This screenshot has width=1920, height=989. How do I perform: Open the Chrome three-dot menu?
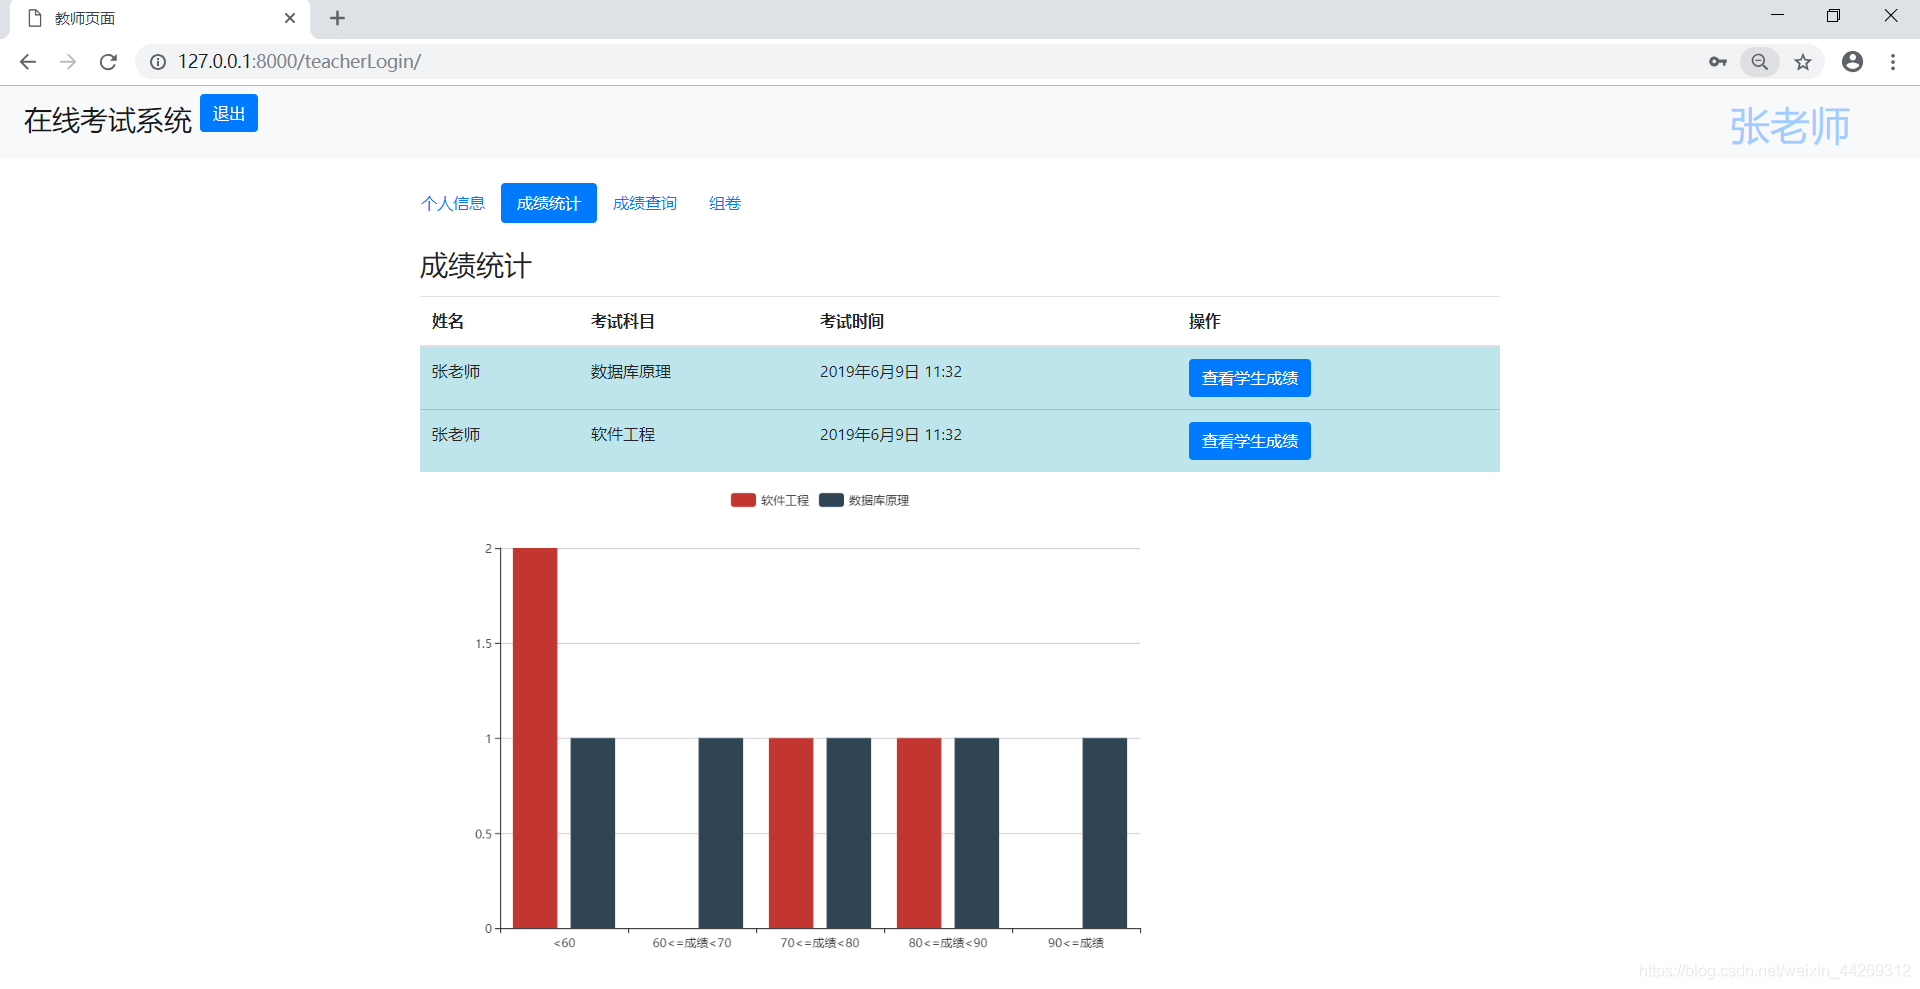[x=1893, y=62]
